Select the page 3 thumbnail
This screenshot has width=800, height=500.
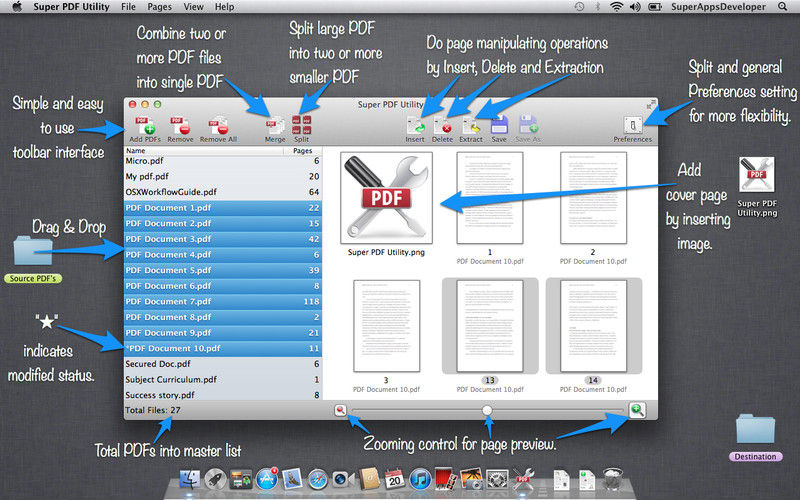pyautogui.click(x=386, y=326)
